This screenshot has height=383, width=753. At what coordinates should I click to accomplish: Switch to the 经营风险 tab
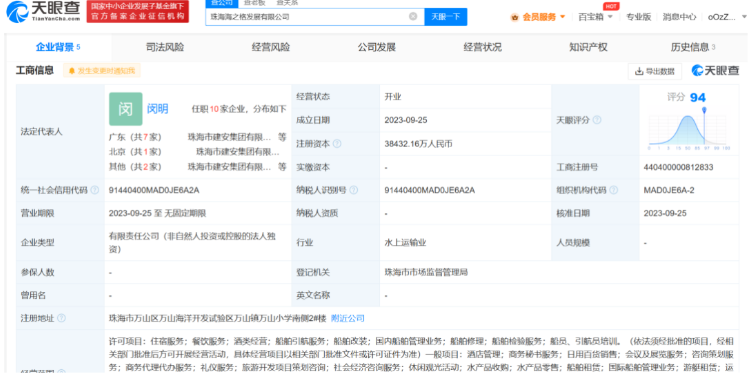pos(270,47)
